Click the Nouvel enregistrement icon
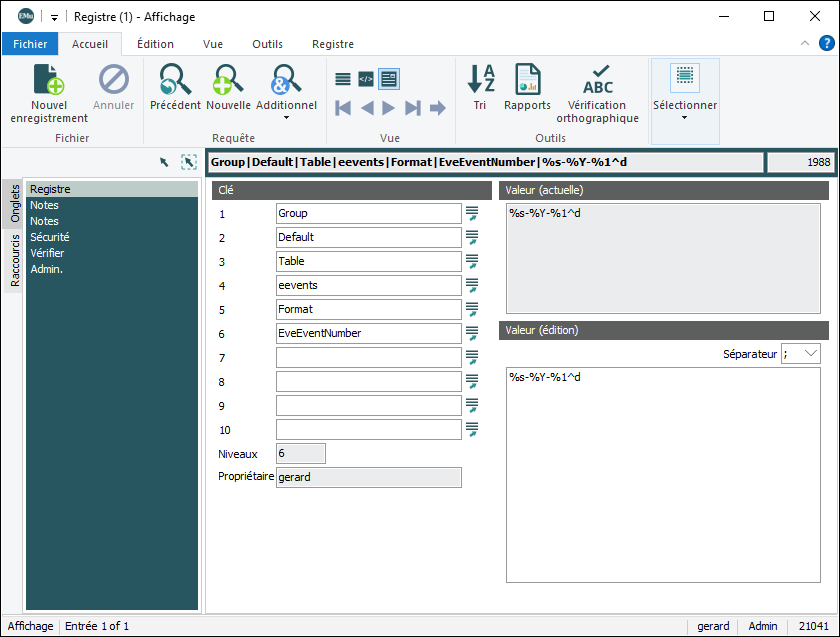Image resolution: width=840 pixels, height=637 pixels. click(49, 81)
